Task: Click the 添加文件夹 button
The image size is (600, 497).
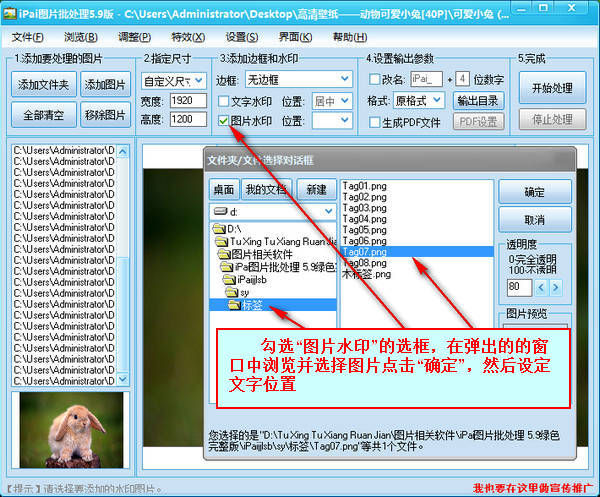Action: (x=44, y=84)
